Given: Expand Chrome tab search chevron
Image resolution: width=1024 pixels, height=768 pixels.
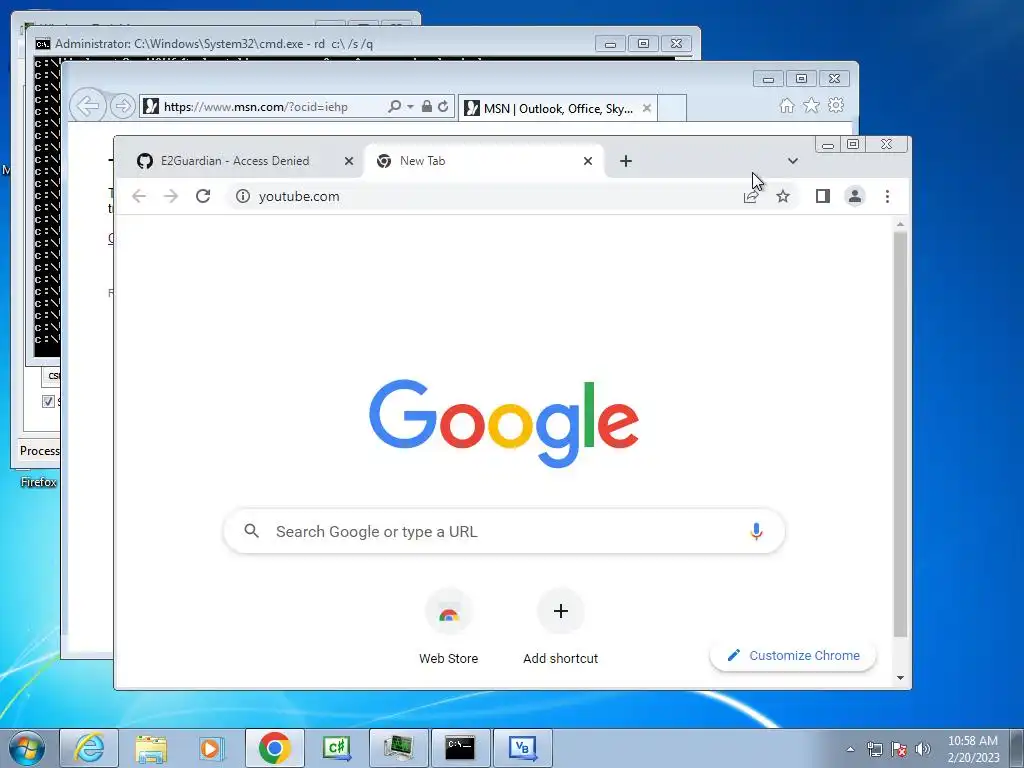Looking at the screenshot, I should 792,161.
